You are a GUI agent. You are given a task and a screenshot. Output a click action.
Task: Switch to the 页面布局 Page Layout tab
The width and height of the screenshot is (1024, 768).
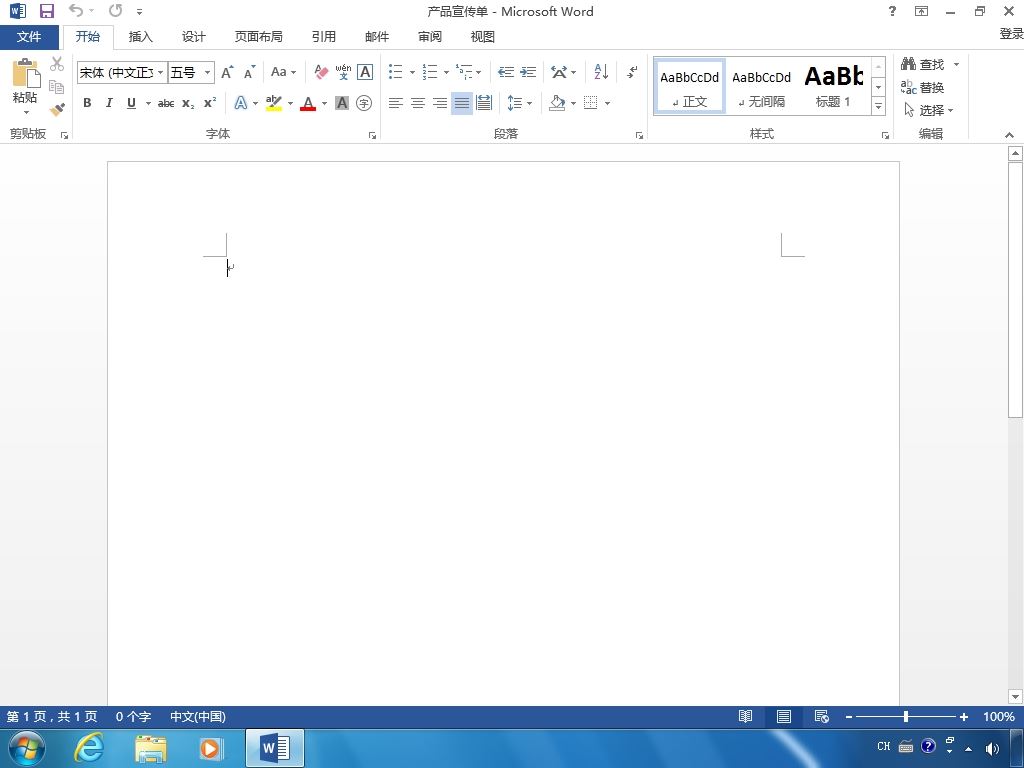[259, 37]
